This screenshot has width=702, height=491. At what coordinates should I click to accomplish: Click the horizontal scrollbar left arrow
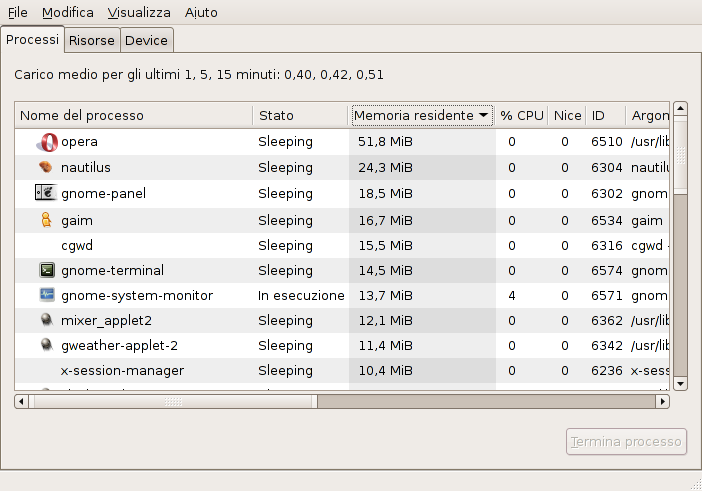coord(21,401)
